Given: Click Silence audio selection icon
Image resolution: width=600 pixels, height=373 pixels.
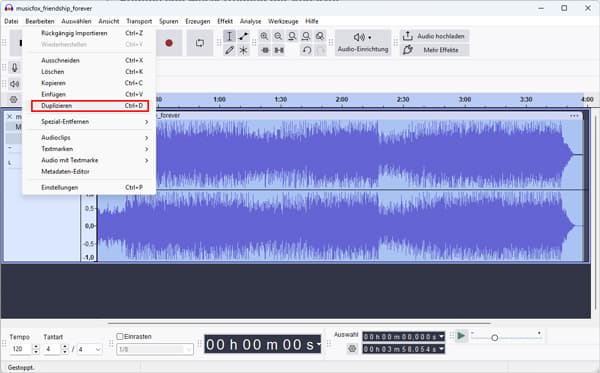Looking at the screenshot, I should 279,50.
